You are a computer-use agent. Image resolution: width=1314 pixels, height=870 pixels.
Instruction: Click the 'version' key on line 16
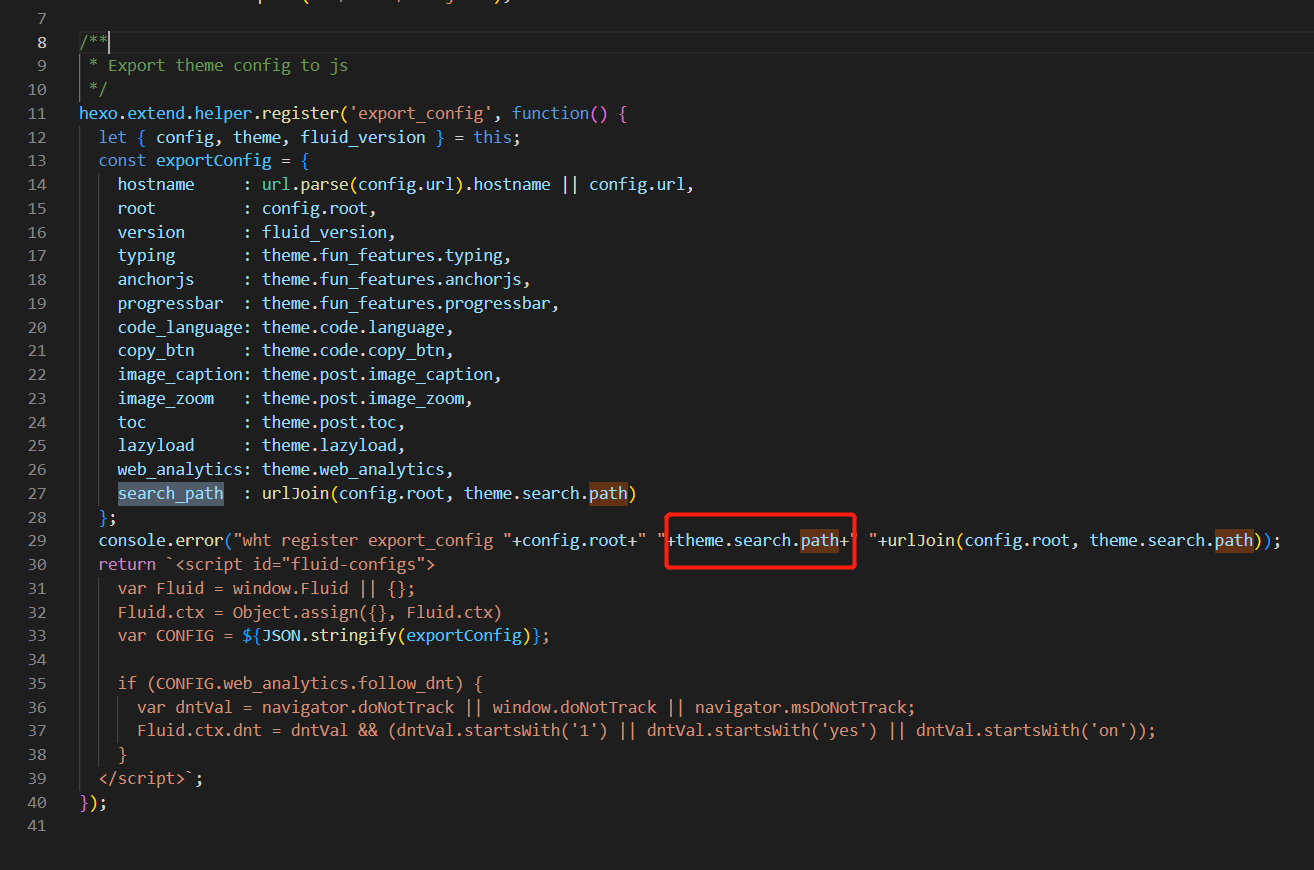151,232
